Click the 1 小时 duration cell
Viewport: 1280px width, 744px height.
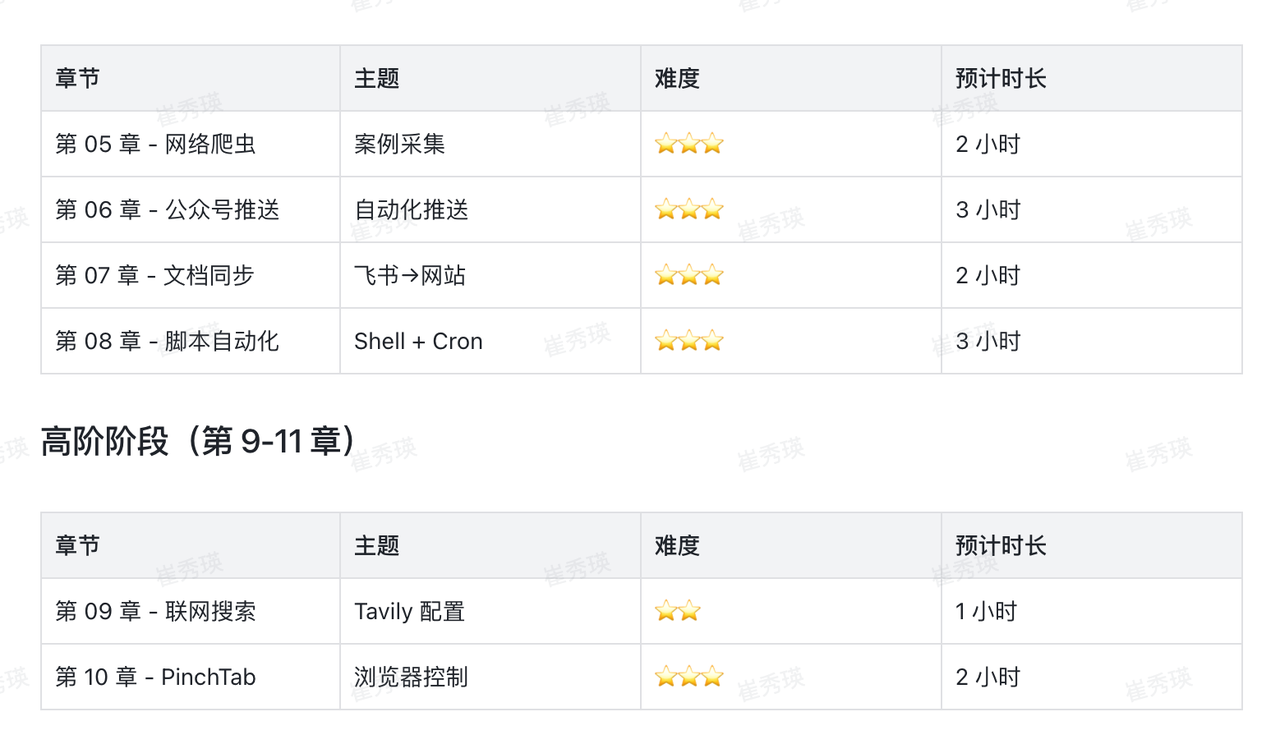986,611
